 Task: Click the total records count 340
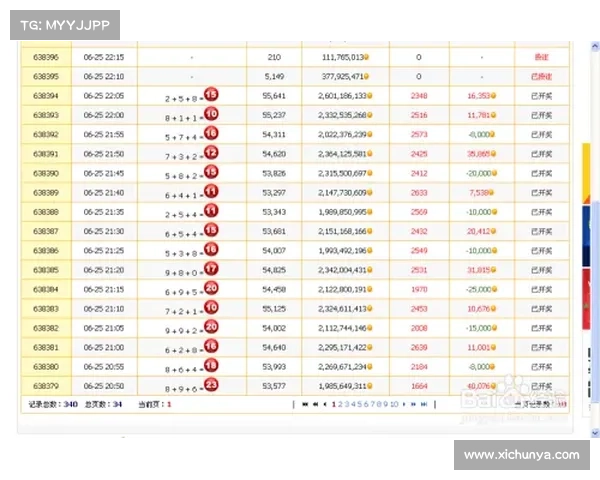pyautogui.click(x=70, y=404)
